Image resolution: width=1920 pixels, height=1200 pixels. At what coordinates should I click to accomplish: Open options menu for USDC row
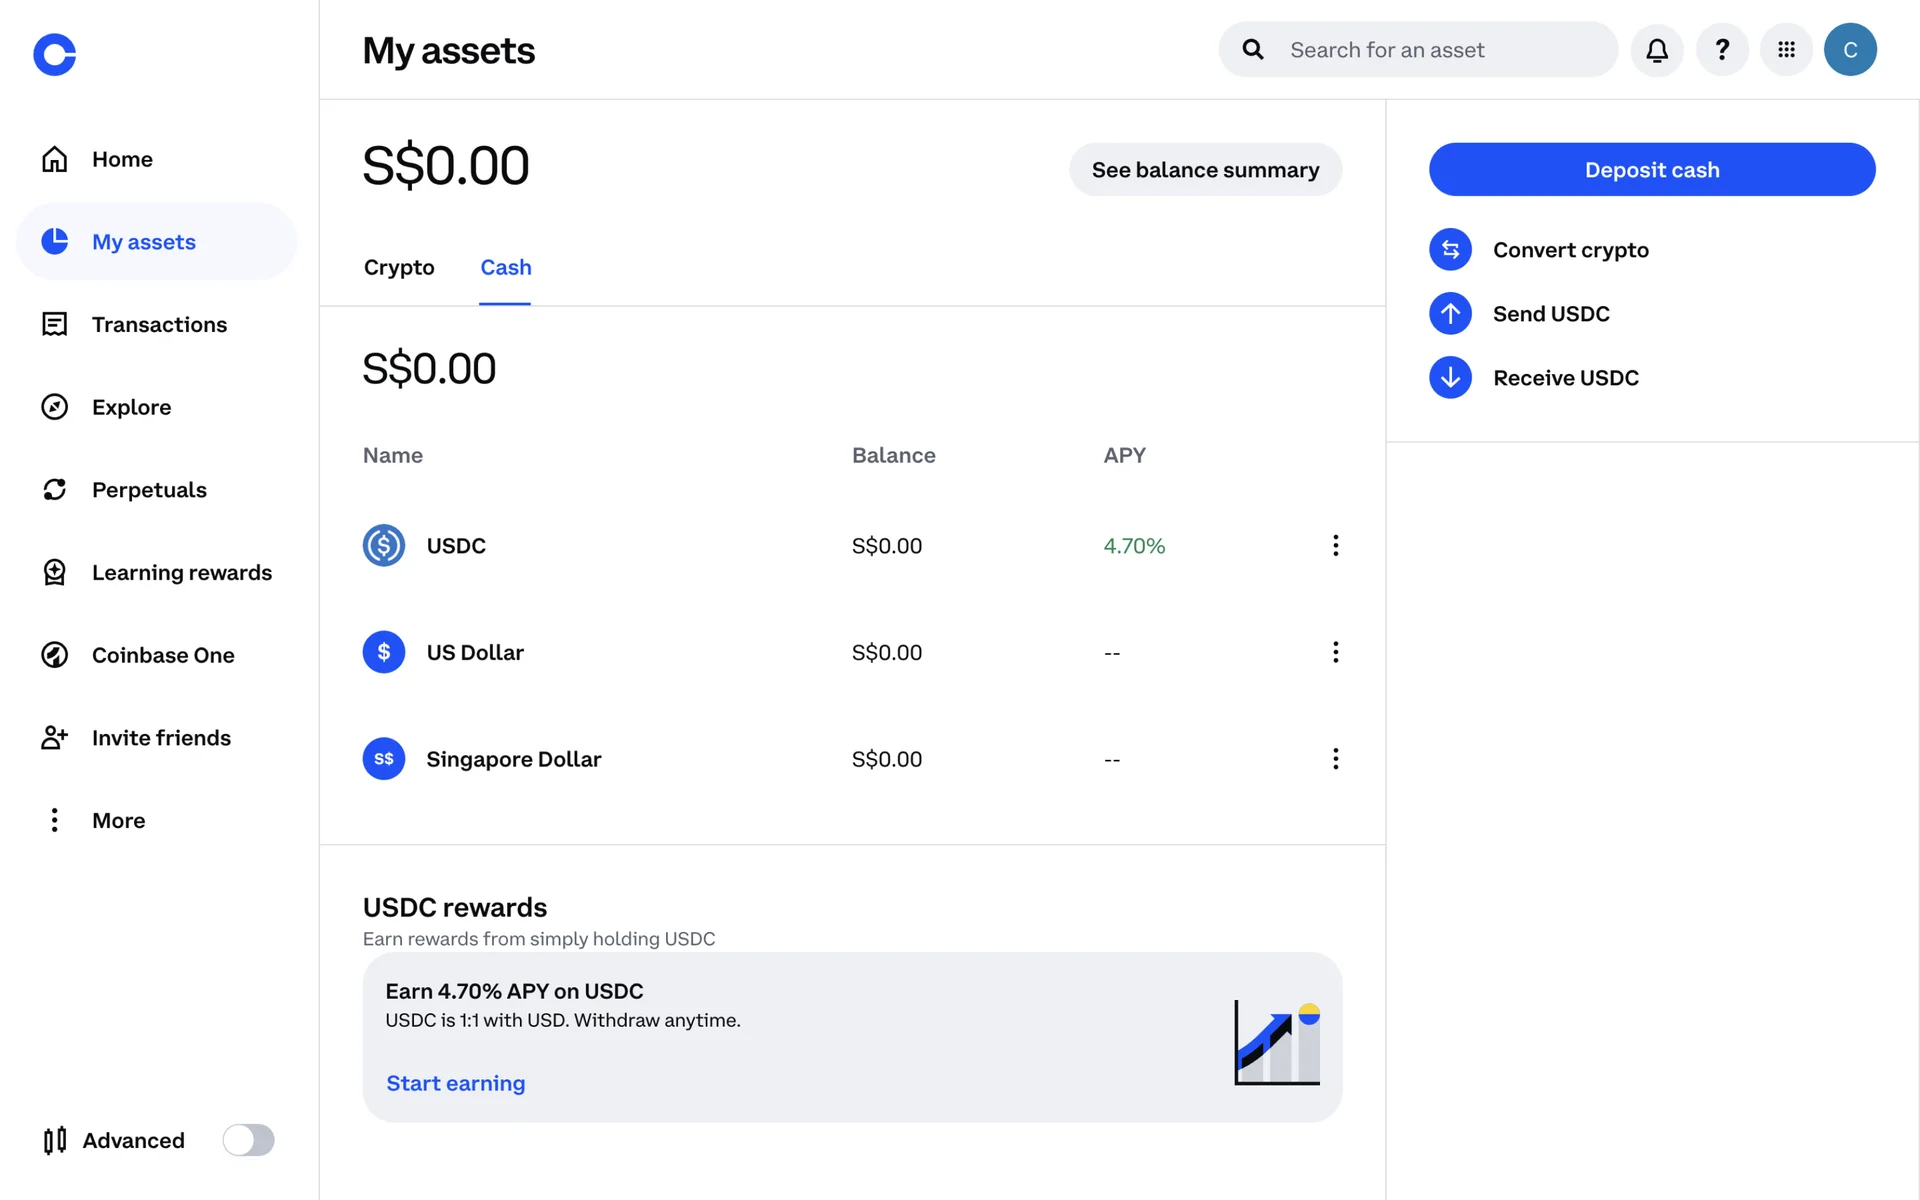click(1335, 546)
